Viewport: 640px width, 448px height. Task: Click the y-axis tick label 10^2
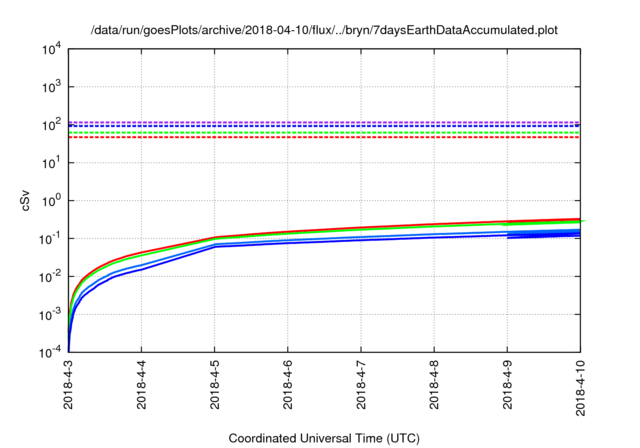(51, 124)
